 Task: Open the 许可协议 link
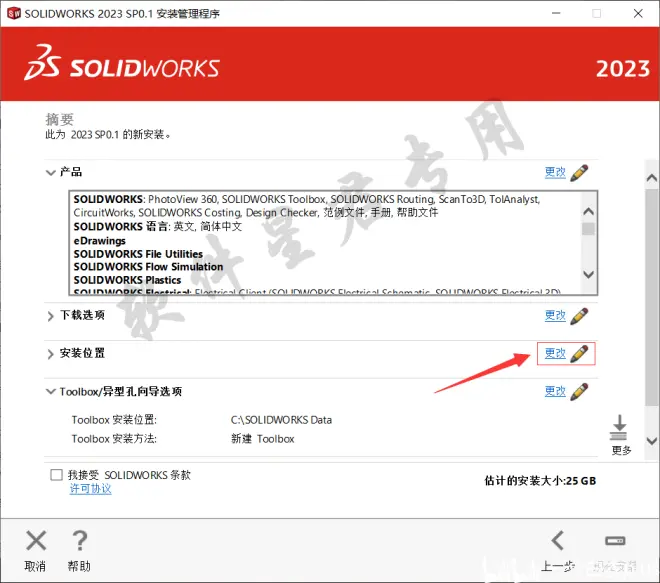click(x=90, y=489)
